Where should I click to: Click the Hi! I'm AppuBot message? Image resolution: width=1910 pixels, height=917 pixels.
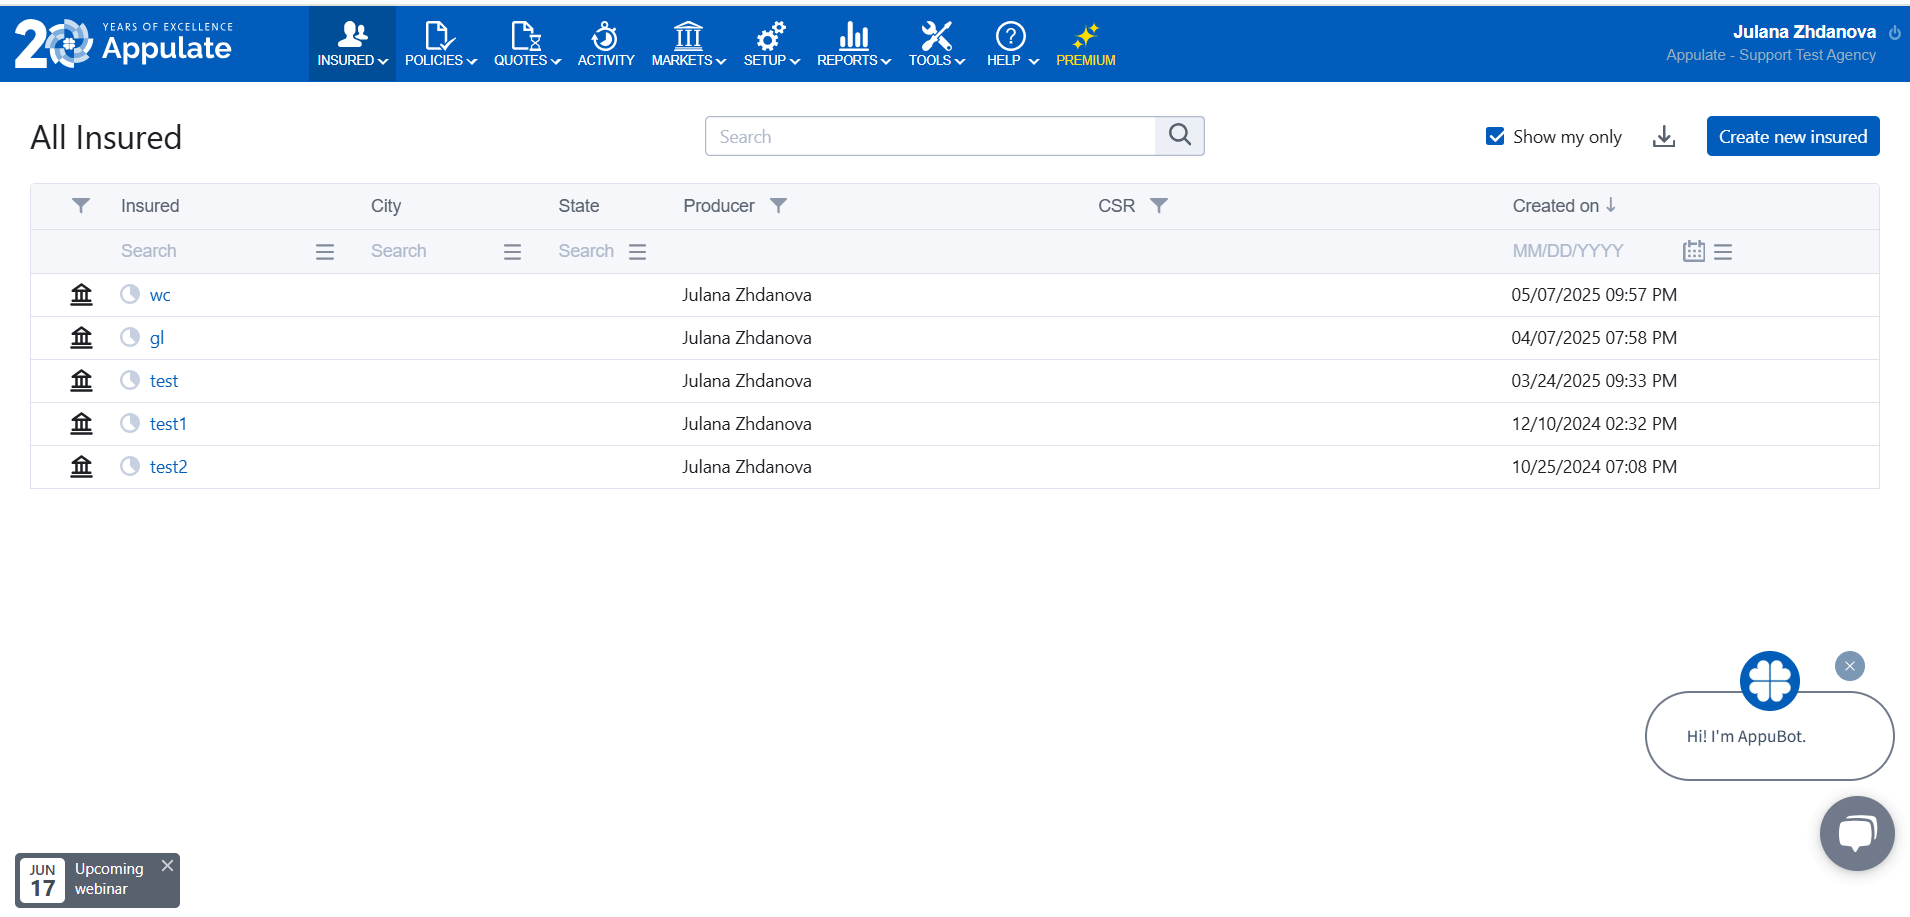(1746, 737)
